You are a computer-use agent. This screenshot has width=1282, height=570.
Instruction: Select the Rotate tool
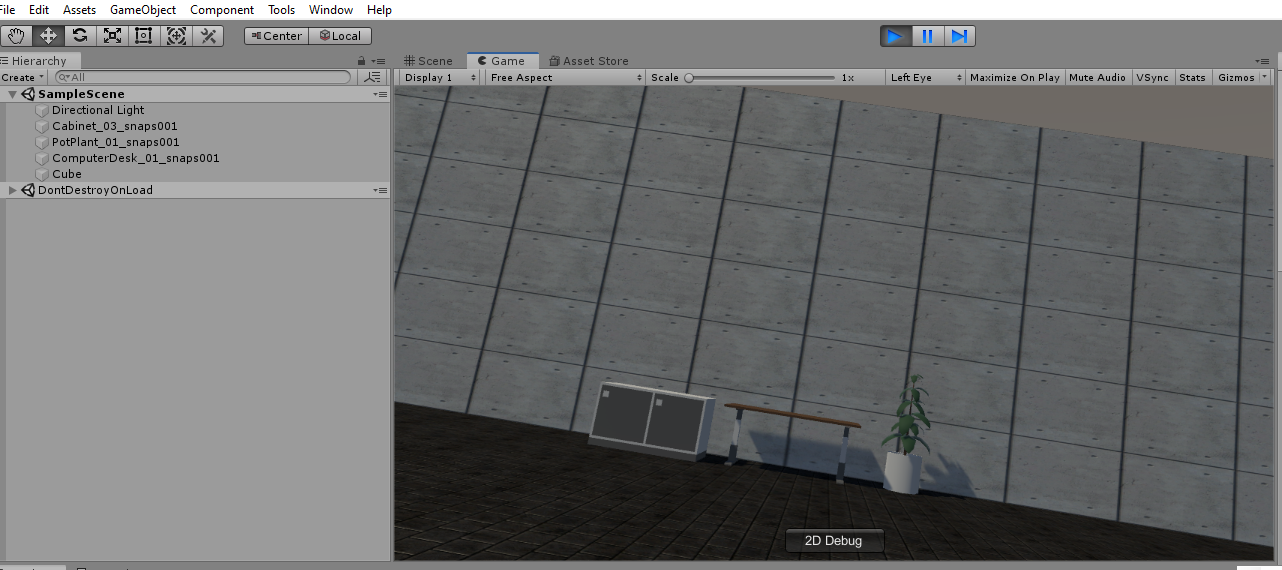(80, 35)
